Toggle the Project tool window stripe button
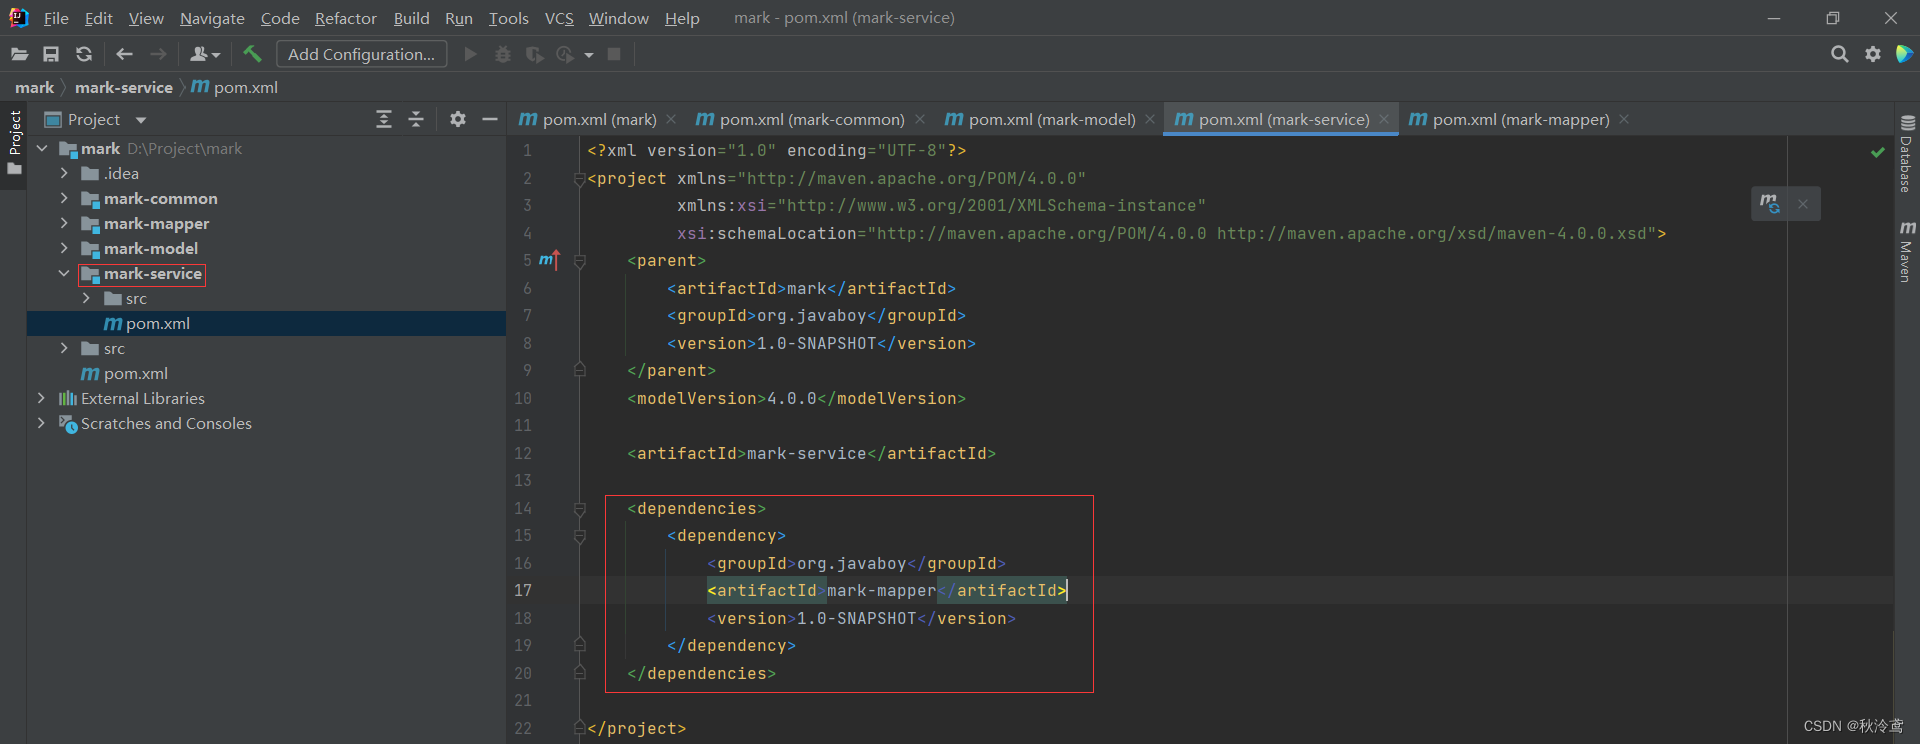1920x744 pixels. (x=14, y=142)
